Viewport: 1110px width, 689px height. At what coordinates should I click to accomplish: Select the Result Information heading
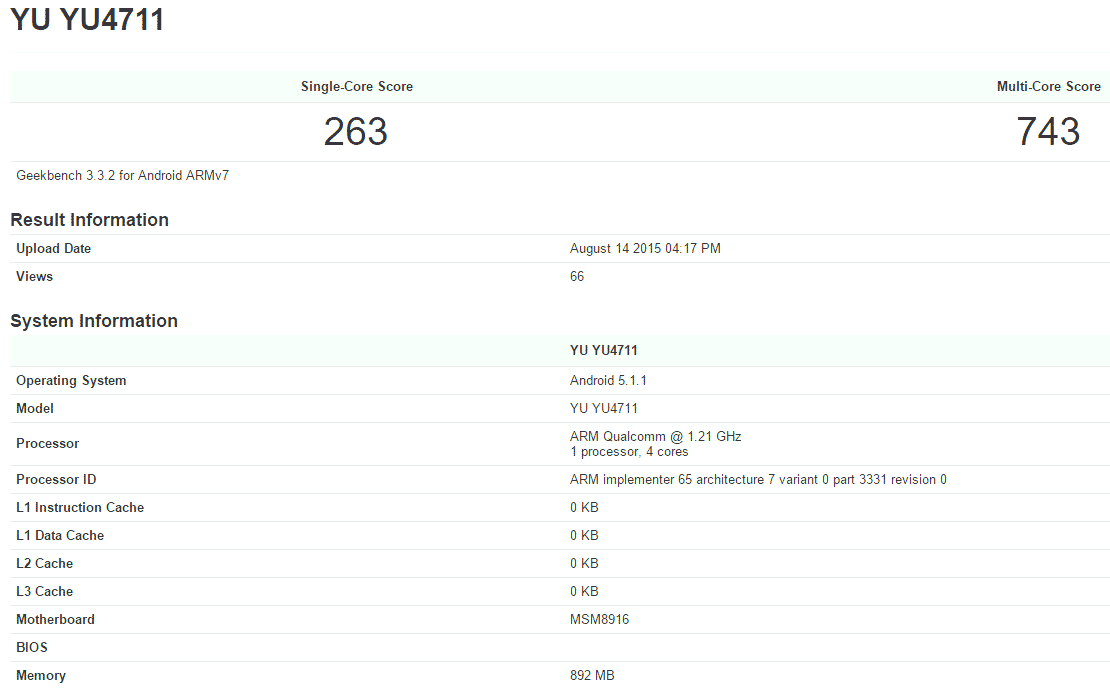[x=89, y=220]
